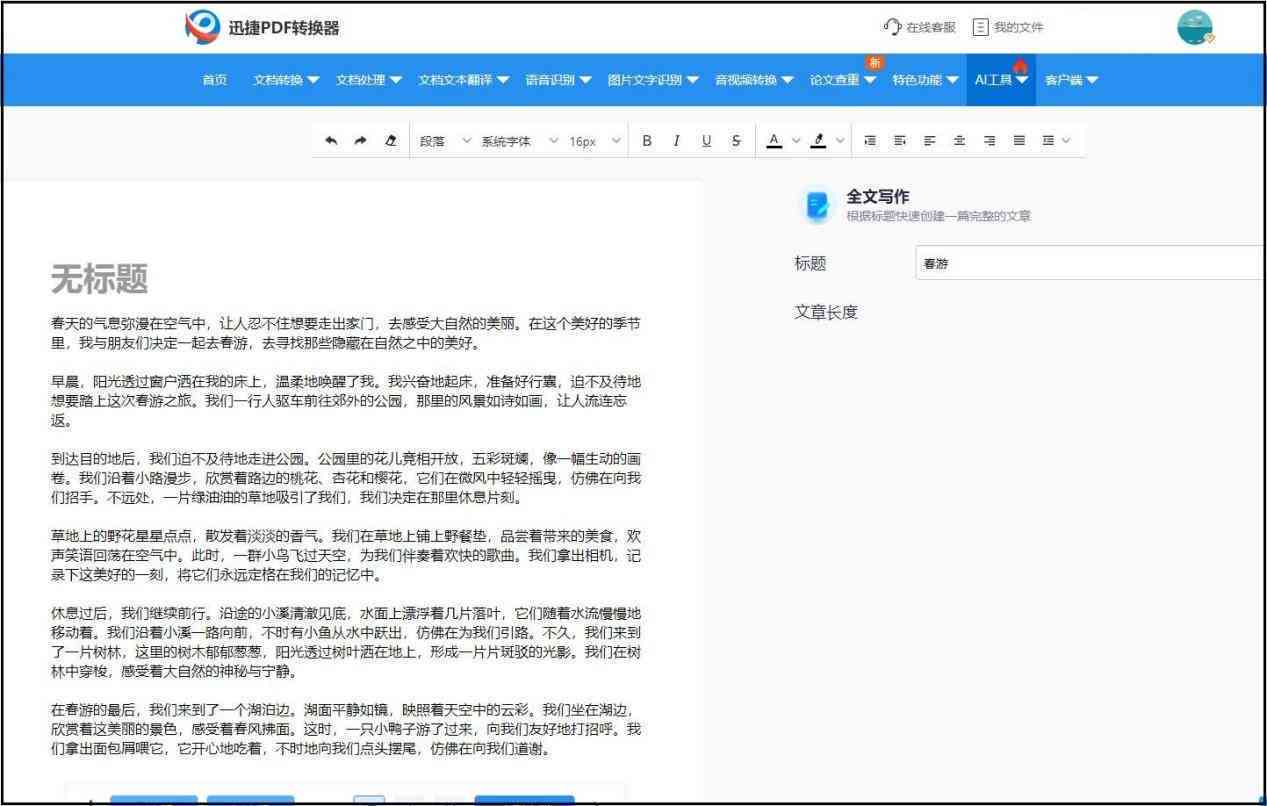
Task: Toggle underline formatting
Action: (706, 141)
